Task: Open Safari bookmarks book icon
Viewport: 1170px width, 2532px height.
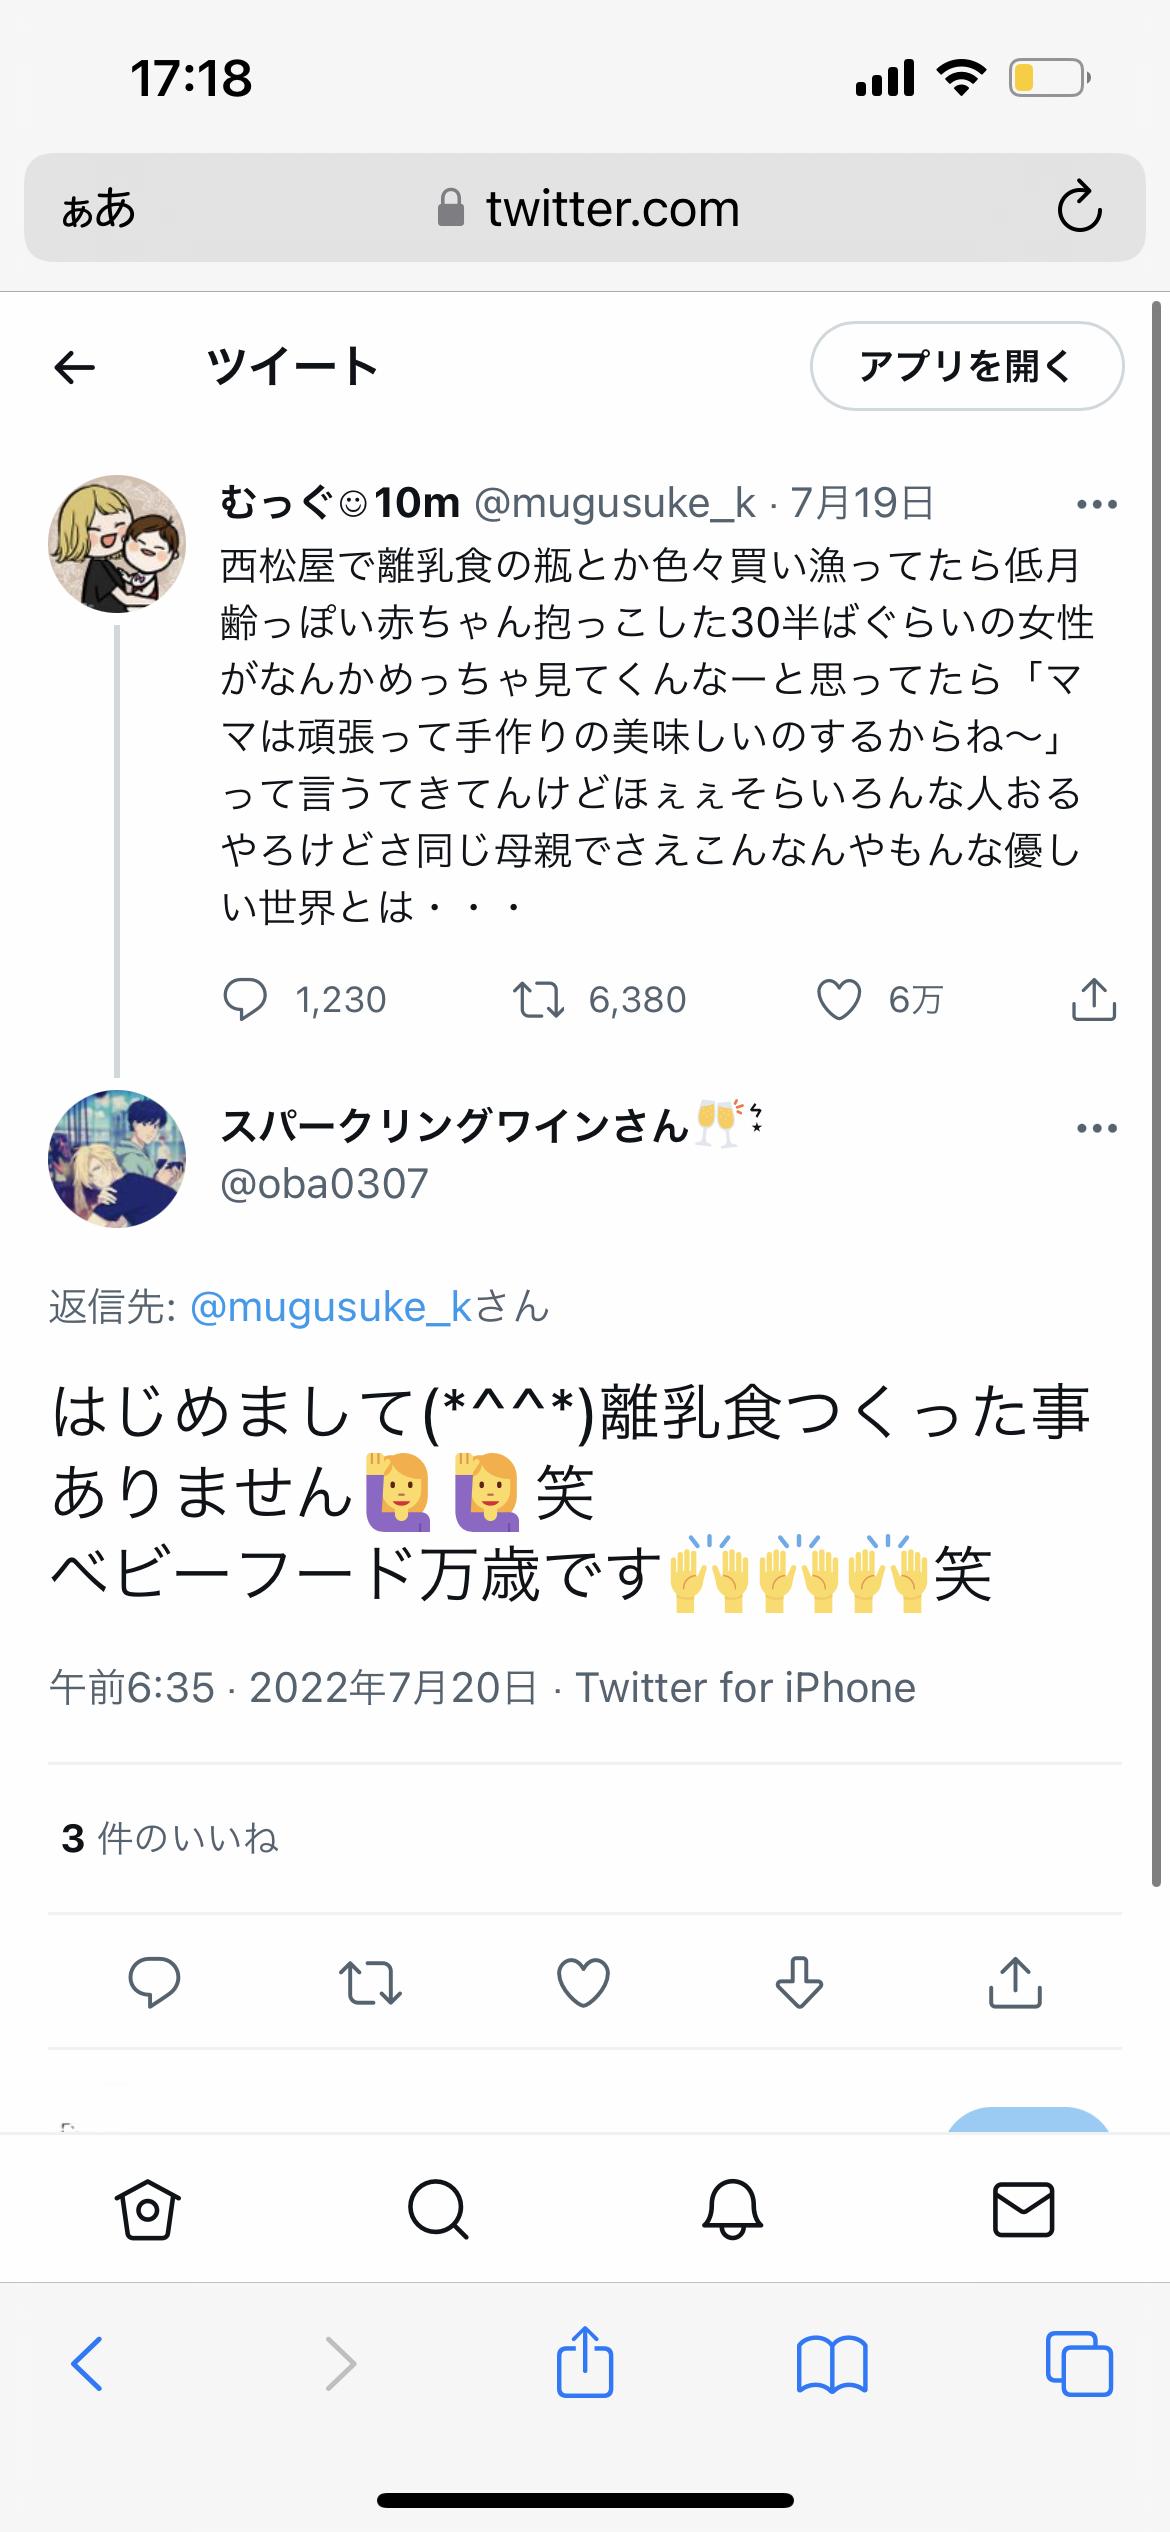Action: click(x=831, y=2365)
